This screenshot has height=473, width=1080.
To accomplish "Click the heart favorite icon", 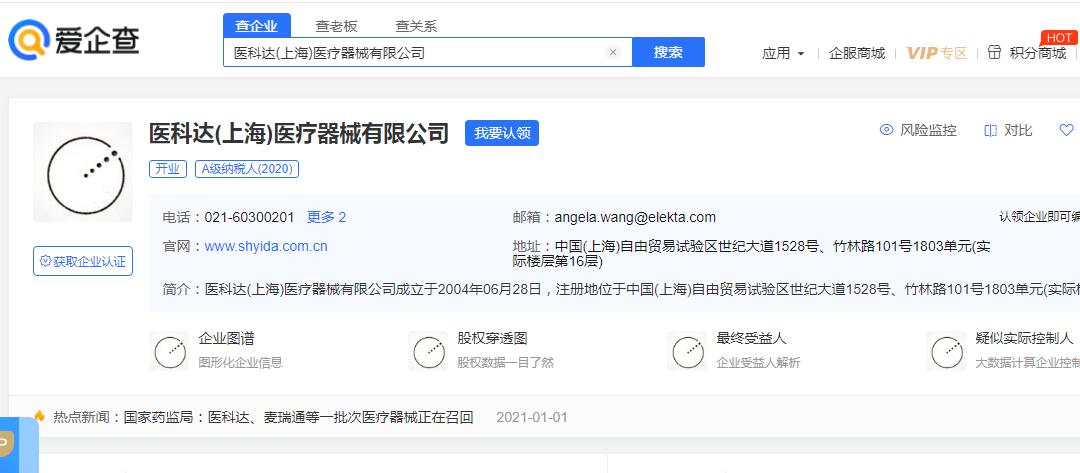I will pyautogui.click(x=1066, y=130).
